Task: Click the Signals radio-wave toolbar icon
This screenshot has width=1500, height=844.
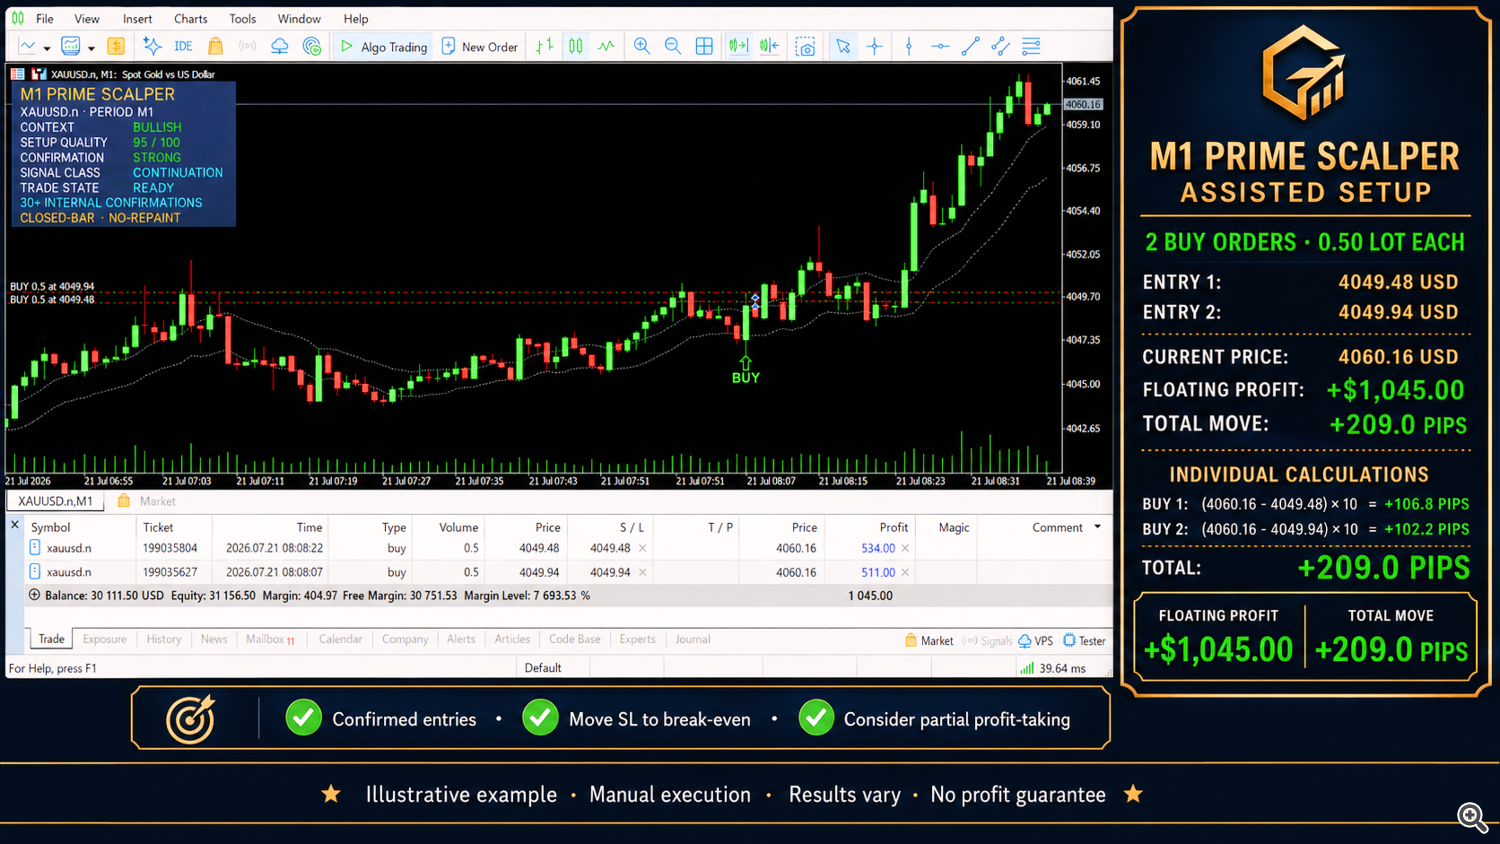Action: click(x=247, y=46)
